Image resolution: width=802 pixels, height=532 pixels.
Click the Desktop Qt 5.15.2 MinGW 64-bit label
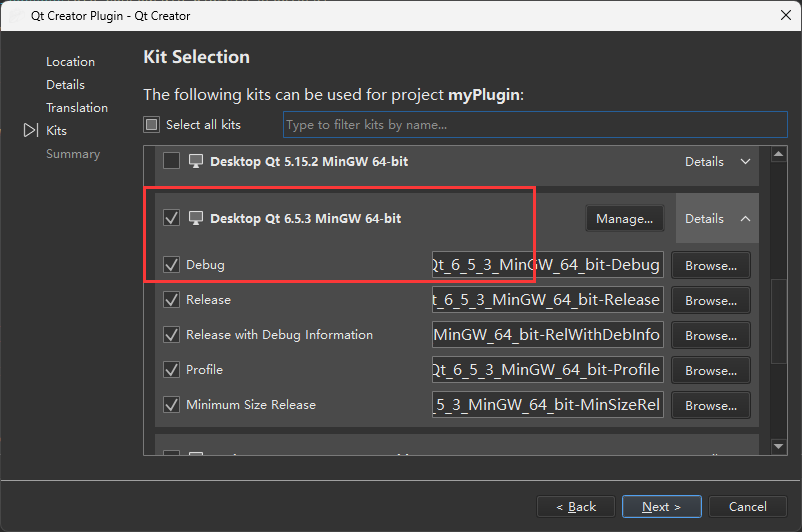309,162
